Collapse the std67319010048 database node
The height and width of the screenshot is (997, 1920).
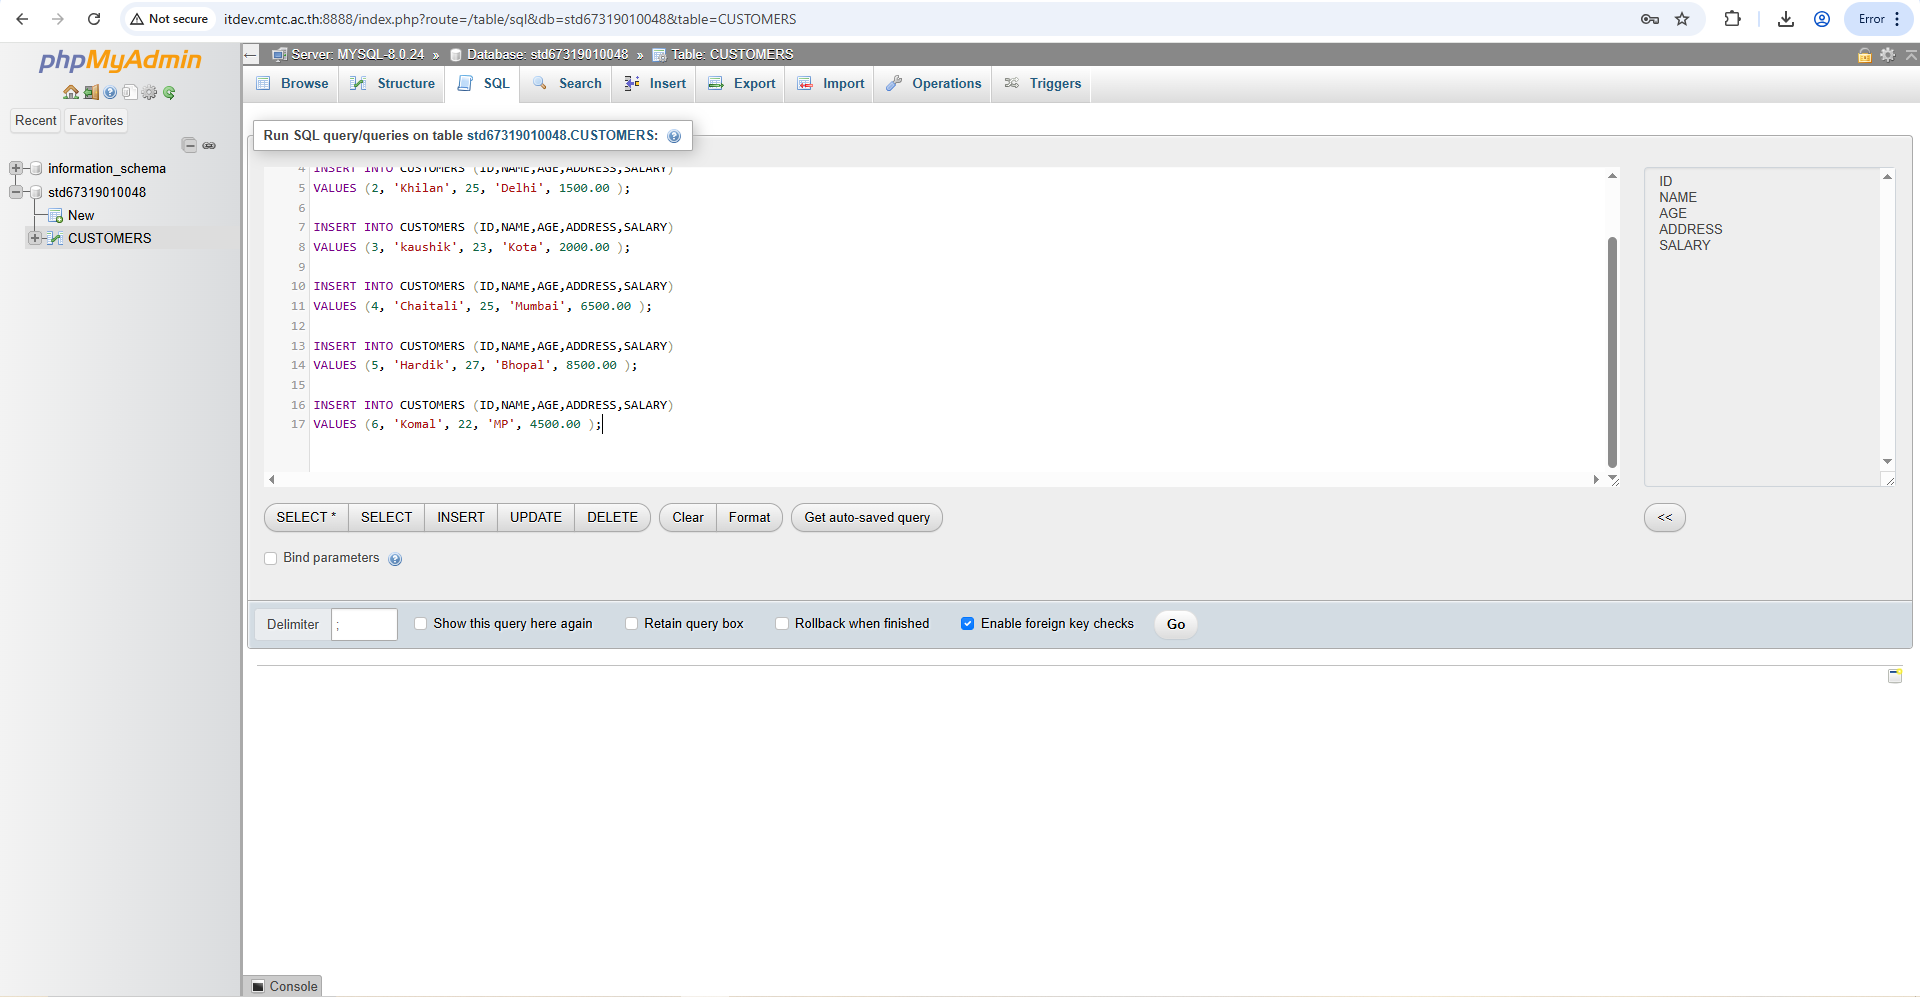click(x=16, y=192)
